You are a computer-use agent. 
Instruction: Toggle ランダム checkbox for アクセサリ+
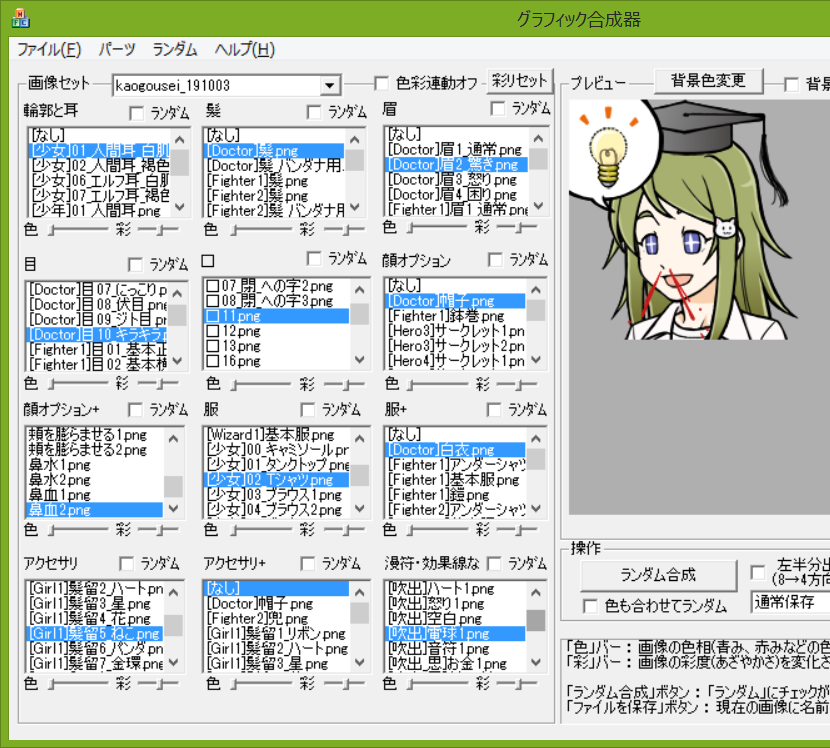point(308,564)
